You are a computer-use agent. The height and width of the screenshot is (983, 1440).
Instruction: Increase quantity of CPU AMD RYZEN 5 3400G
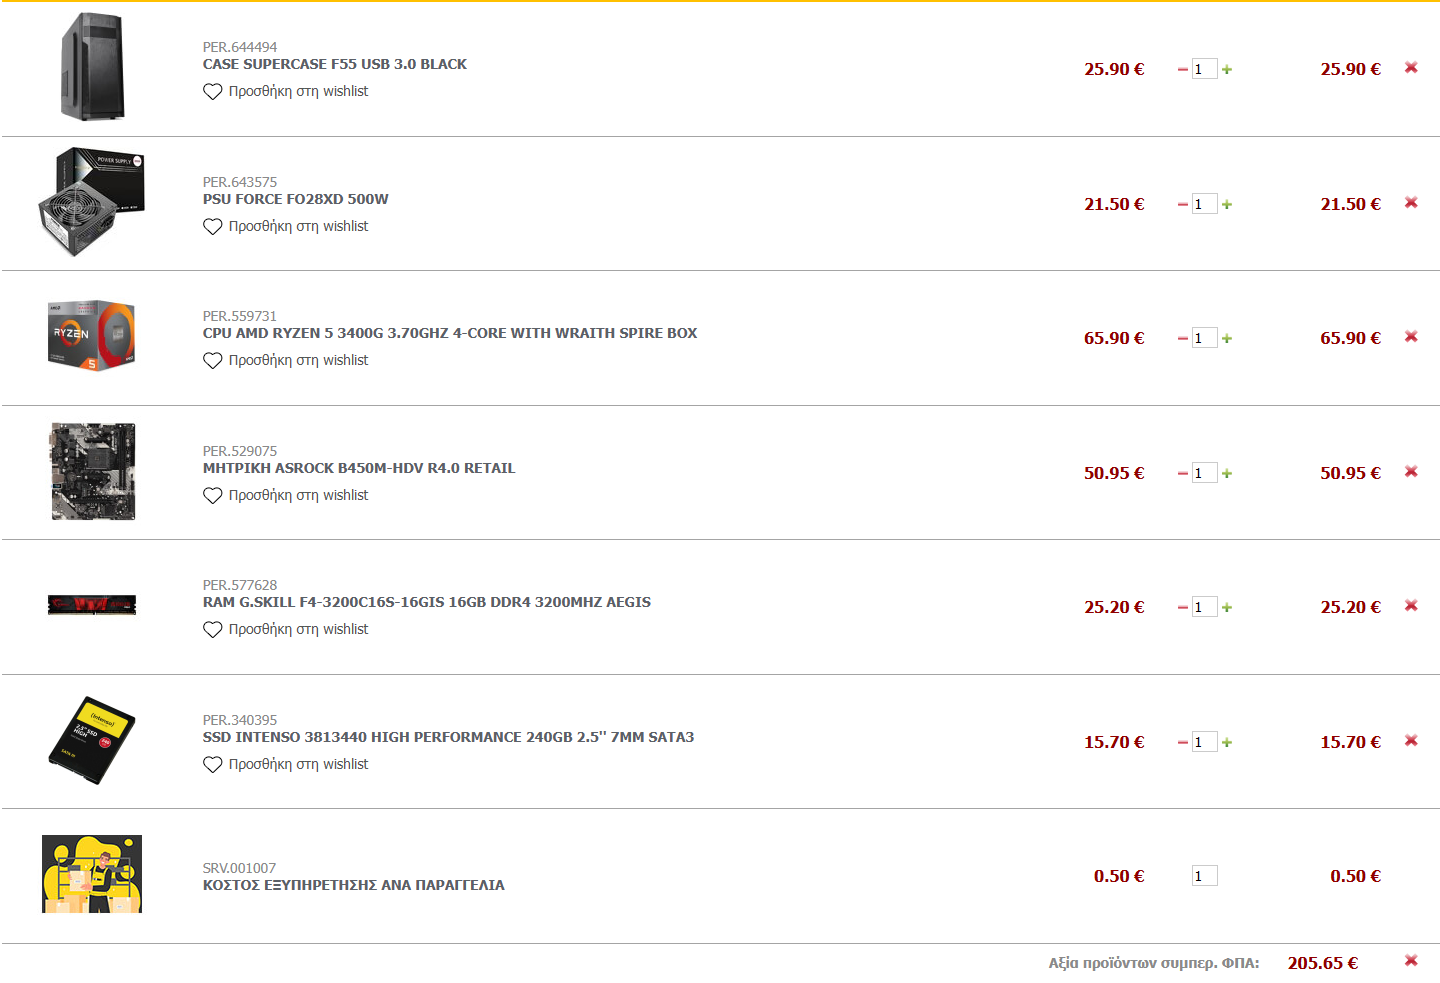[x=1227, y=339]
